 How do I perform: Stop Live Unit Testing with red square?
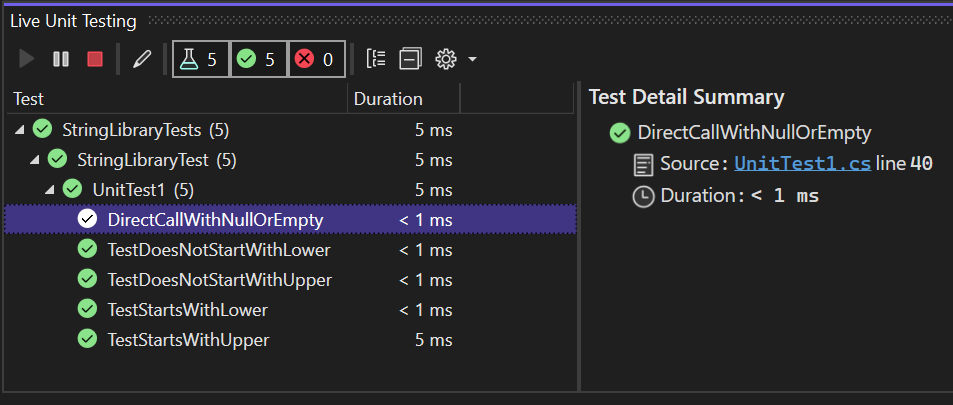(95, 59)
